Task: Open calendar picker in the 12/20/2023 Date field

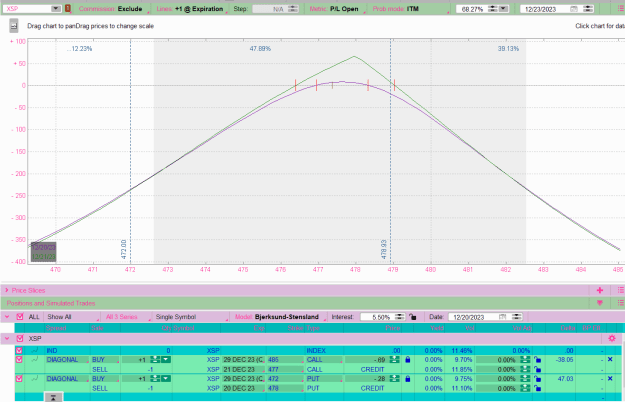Action: pos(502,317)
